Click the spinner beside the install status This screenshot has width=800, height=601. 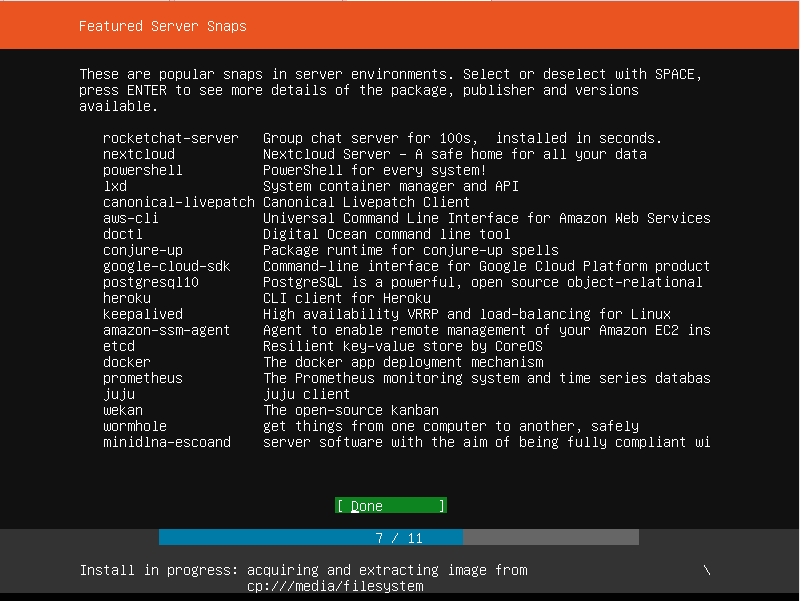(707, 570)
